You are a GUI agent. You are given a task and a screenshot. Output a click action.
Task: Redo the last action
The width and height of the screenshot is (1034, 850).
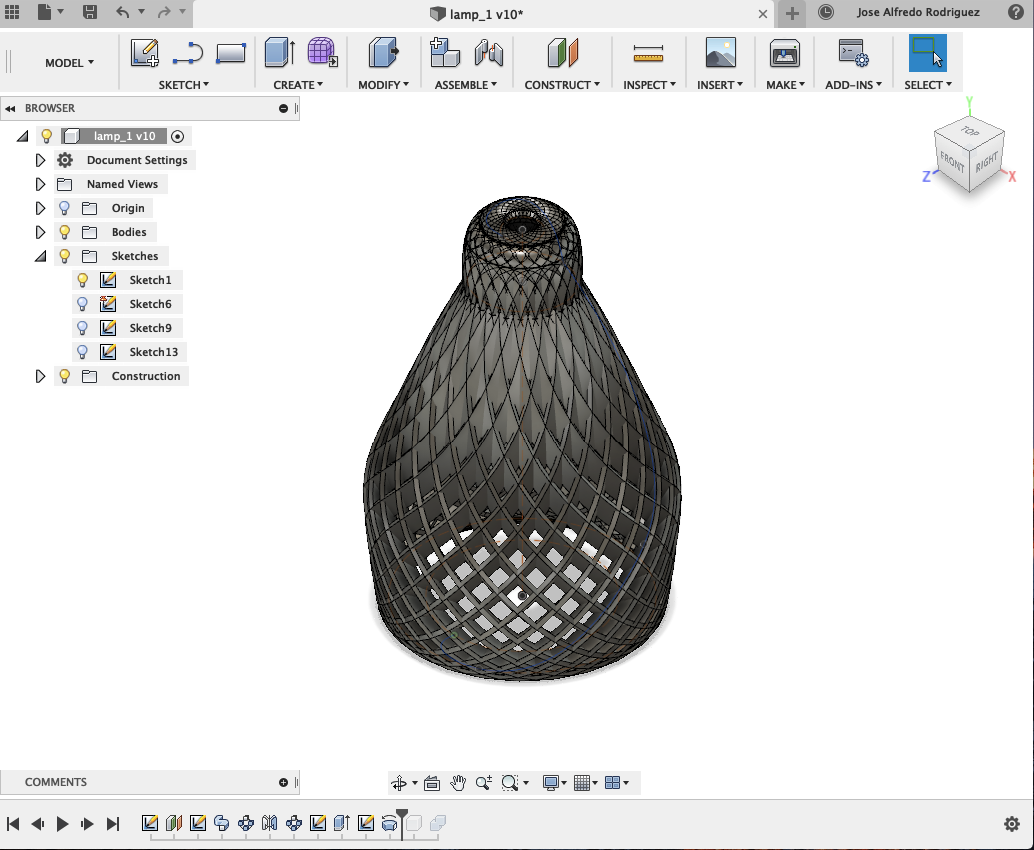164,12
